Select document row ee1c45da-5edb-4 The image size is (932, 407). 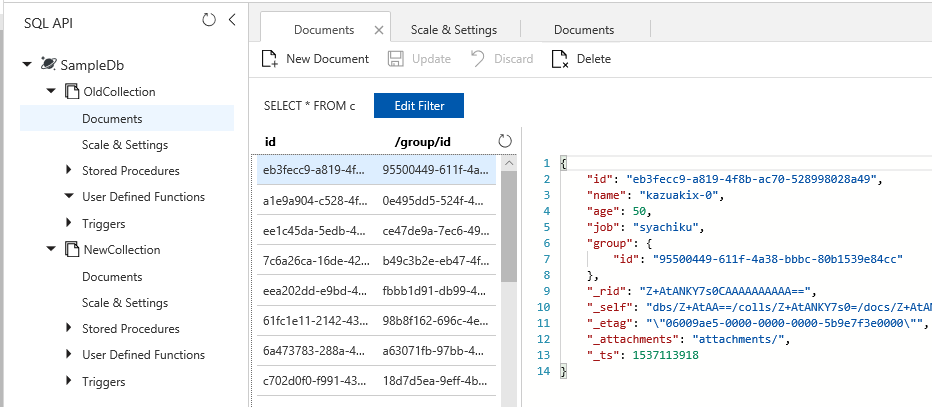376,230
